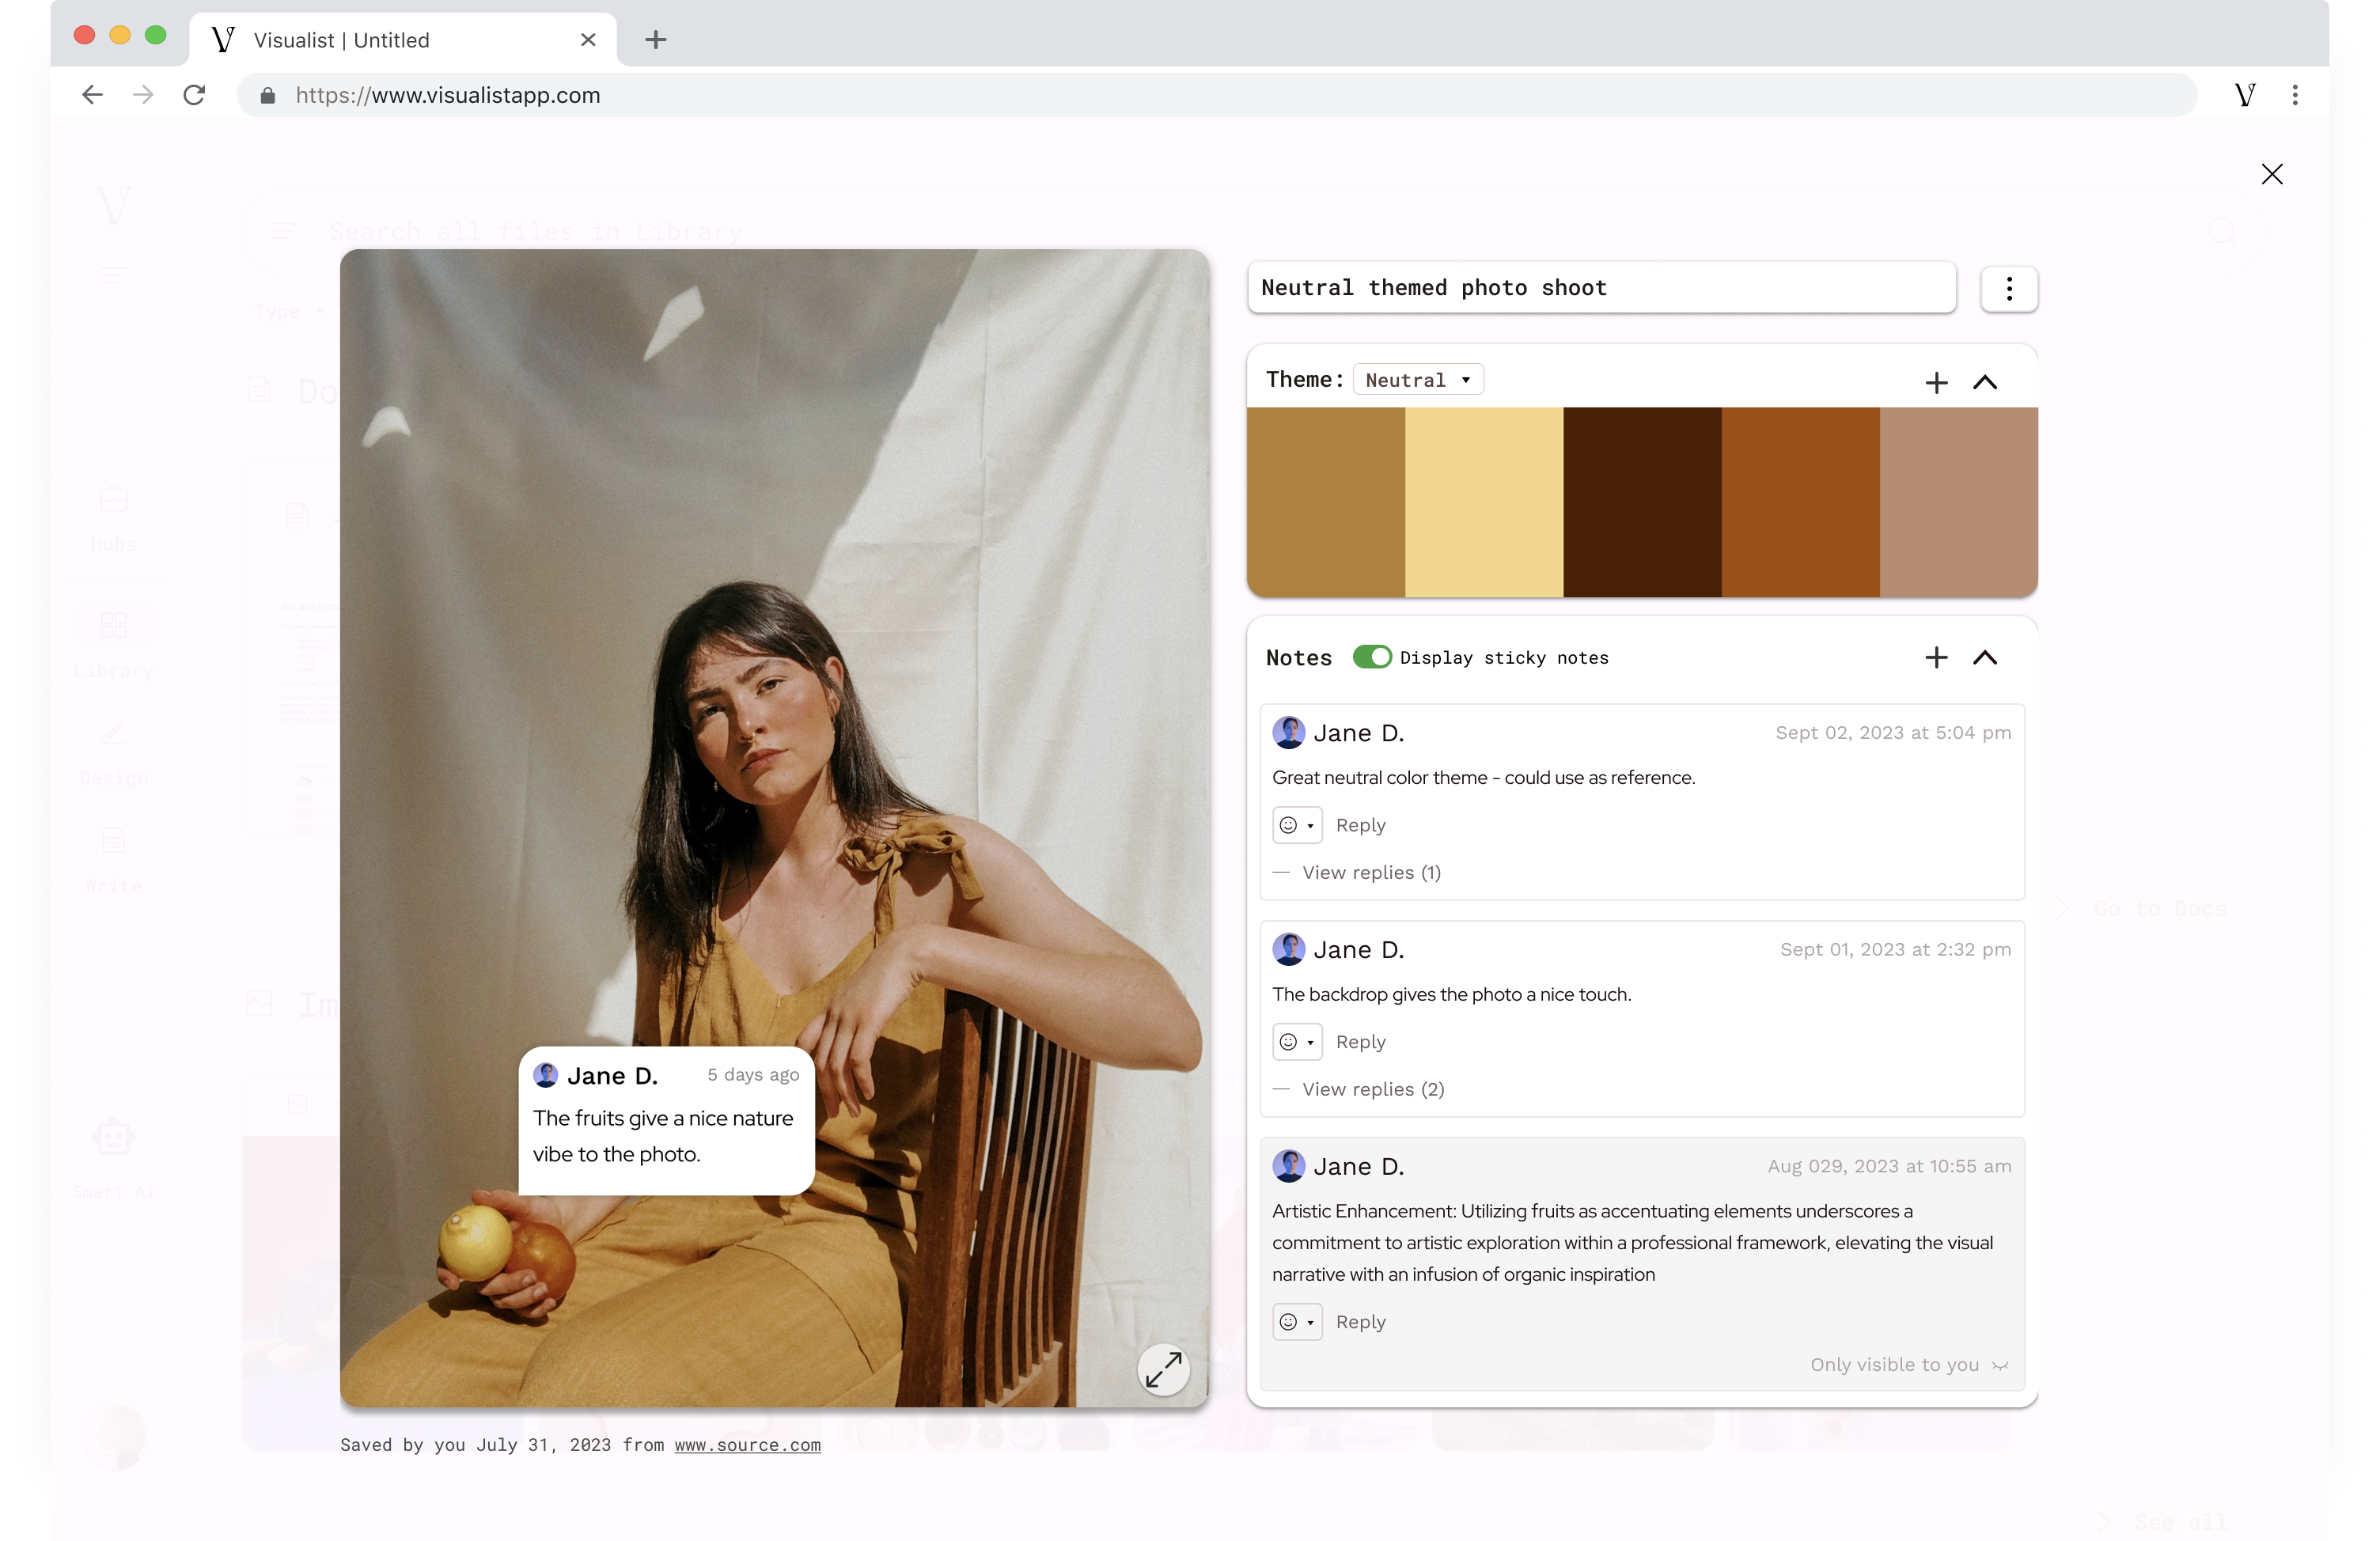Go back to previous browser page

point(93,95)
